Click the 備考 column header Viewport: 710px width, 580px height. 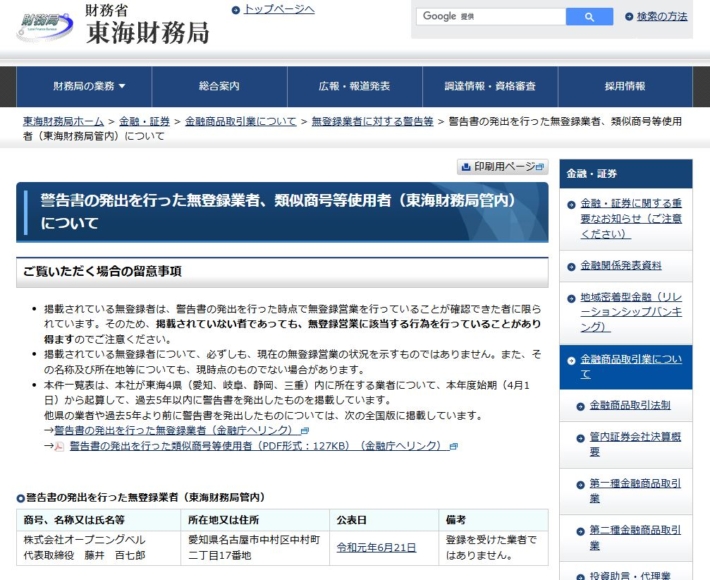tap(493, 520)
